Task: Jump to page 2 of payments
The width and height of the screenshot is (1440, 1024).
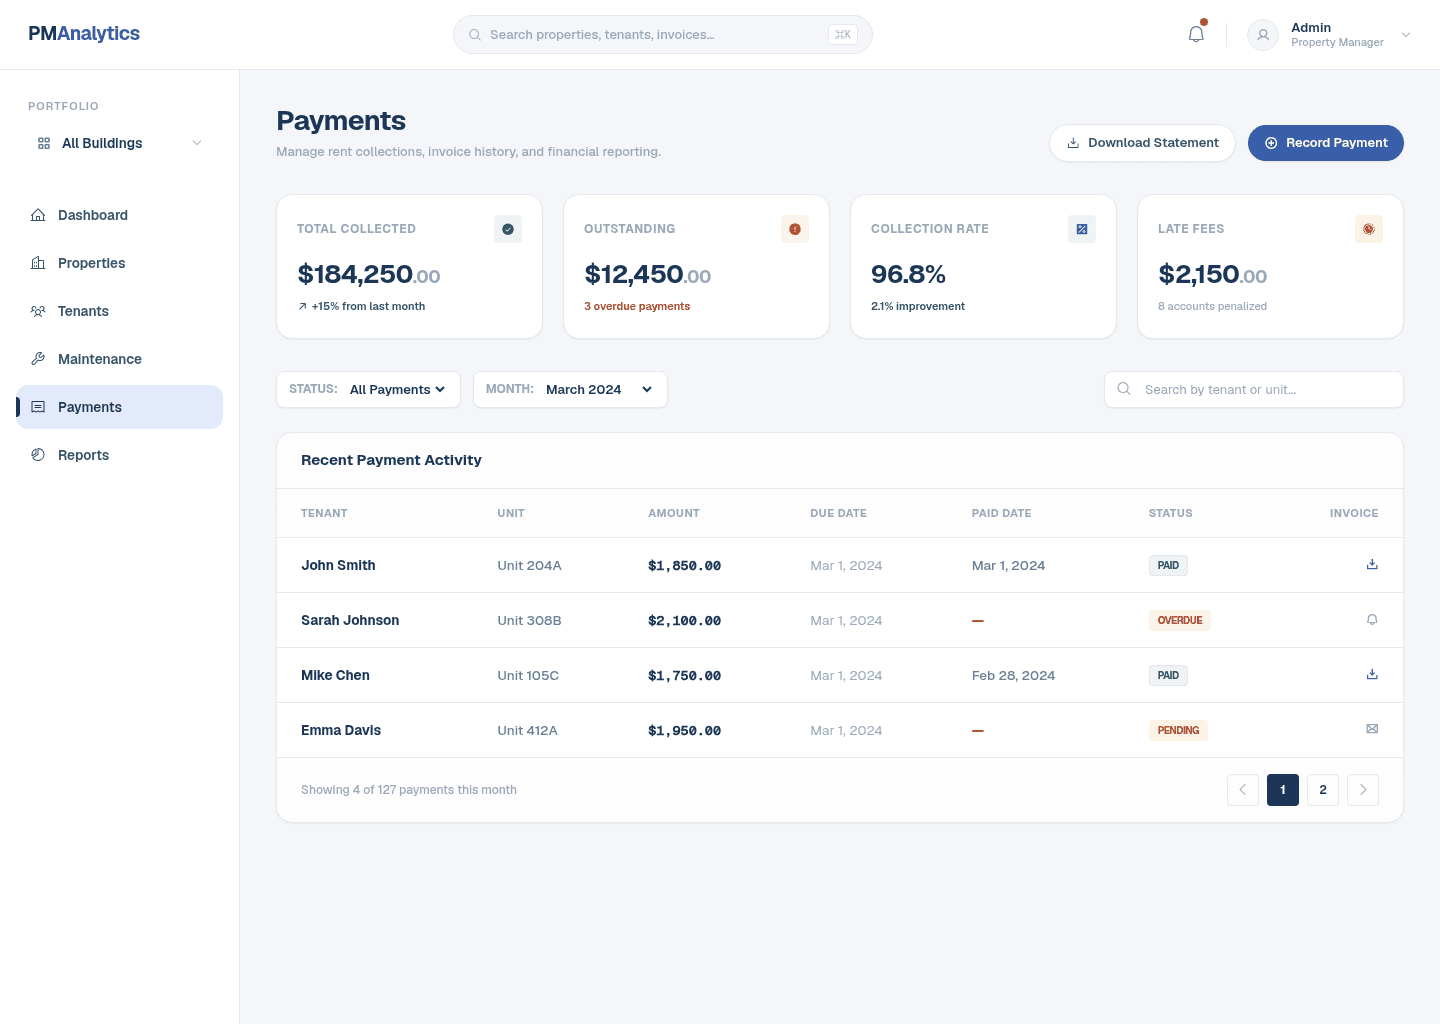Action: [x=1323, y=790]
